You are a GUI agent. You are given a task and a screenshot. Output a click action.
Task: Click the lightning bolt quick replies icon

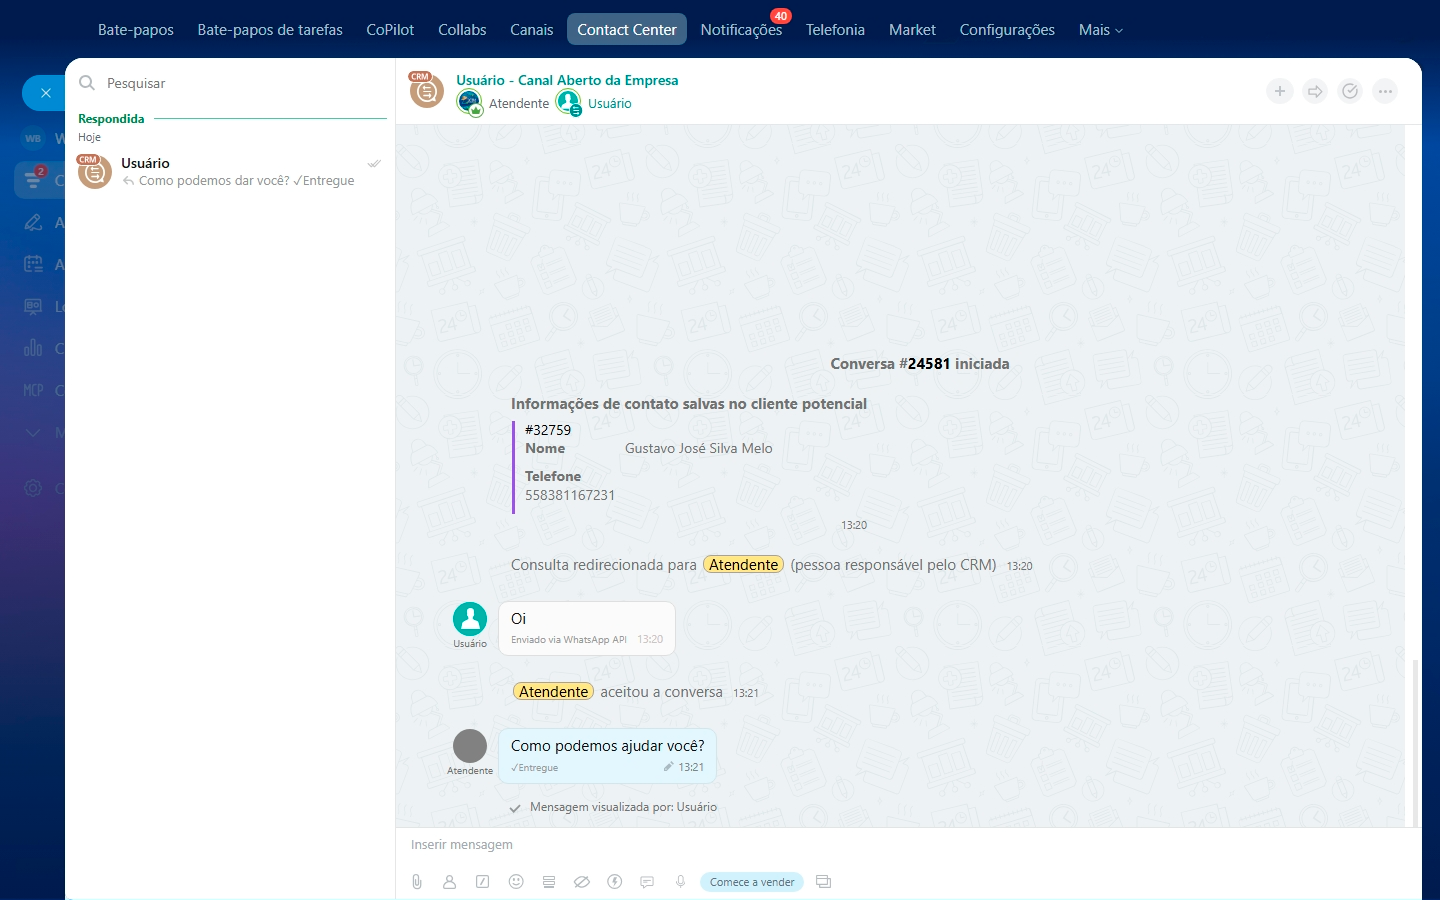pyautogui.click(x=615, y=882)
